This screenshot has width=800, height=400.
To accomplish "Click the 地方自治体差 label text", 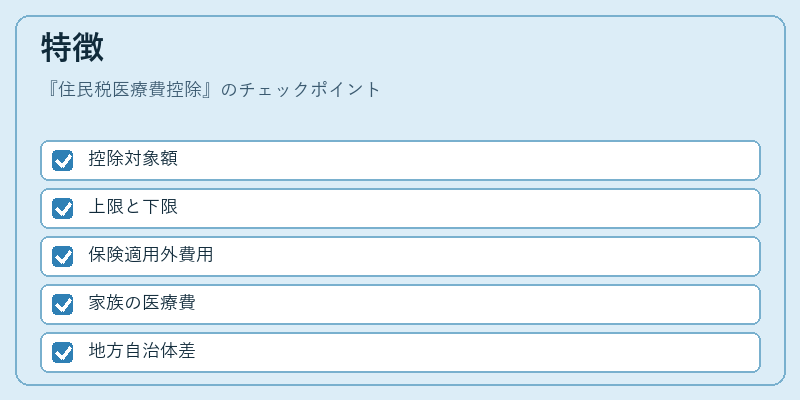I will click(142, 351).
